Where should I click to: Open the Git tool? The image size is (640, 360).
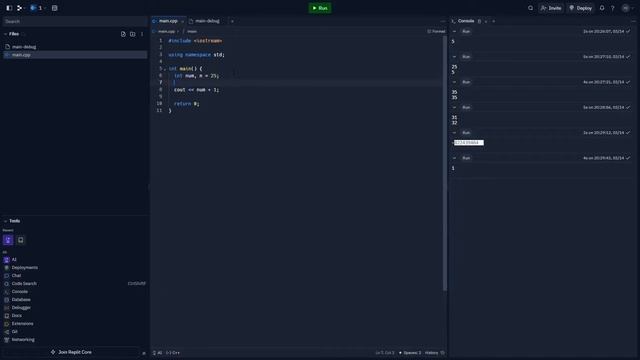point(15,331)
